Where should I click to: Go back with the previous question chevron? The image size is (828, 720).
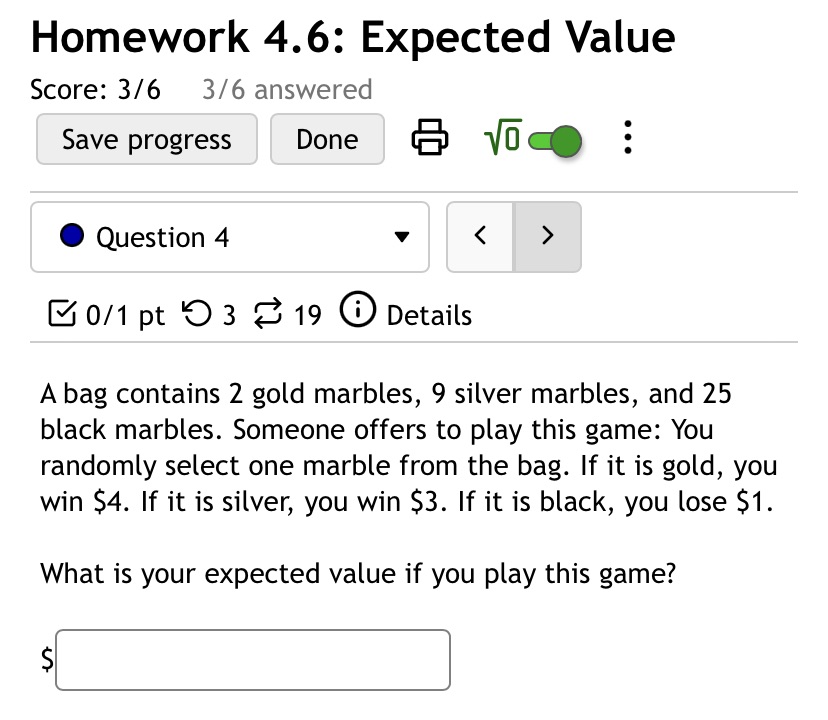[480, 235]
